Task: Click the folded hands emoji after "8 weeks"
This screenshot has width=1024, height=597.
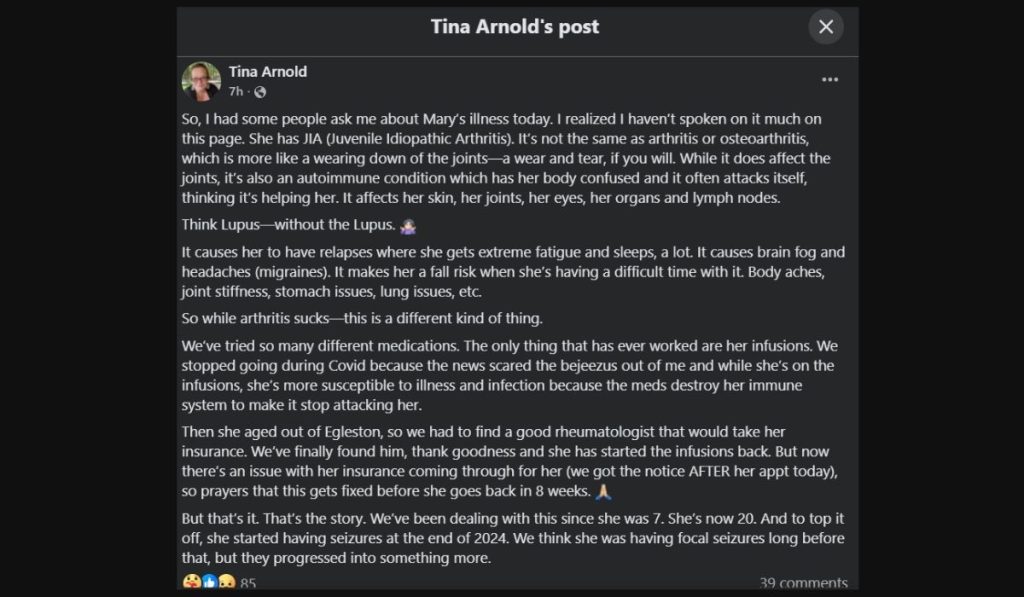Action: (603, 492)
